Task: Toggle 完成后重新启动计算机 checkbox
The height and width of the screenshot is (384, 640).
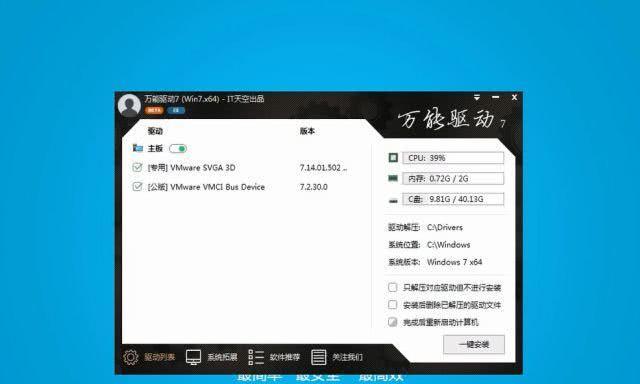Action: coord(393,322)
